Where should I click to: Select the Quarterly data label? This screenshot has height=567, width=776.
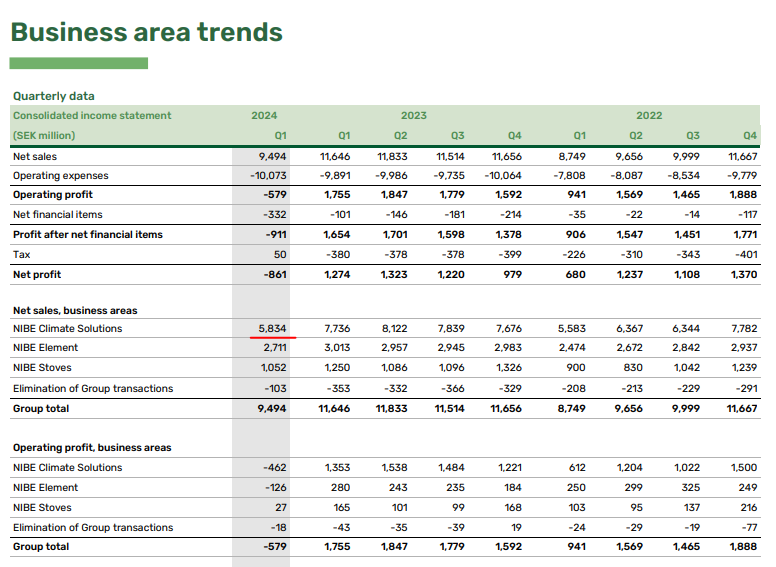coord(53,96)
